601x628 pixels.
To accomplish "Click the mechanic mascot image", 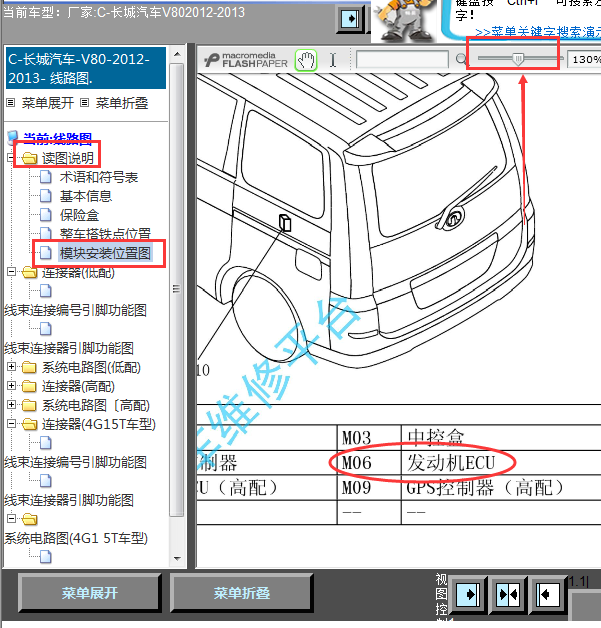I will (x=404, y=19).
